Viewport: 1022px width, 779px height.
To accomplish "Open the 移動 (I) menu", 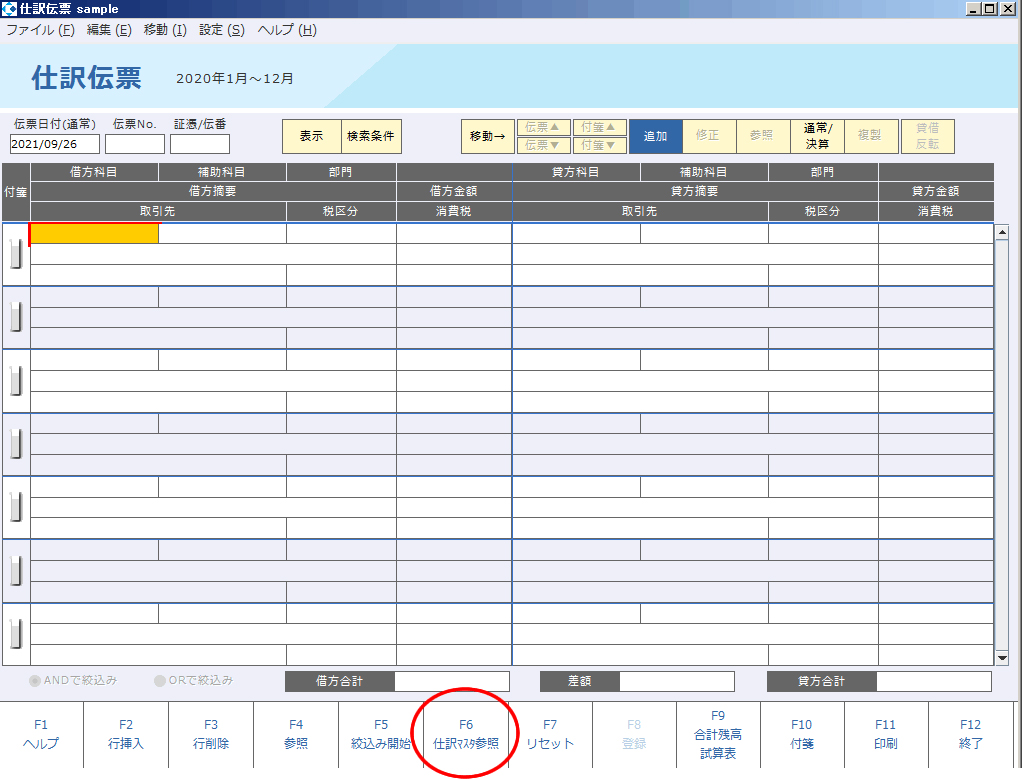I will [165, 30].
